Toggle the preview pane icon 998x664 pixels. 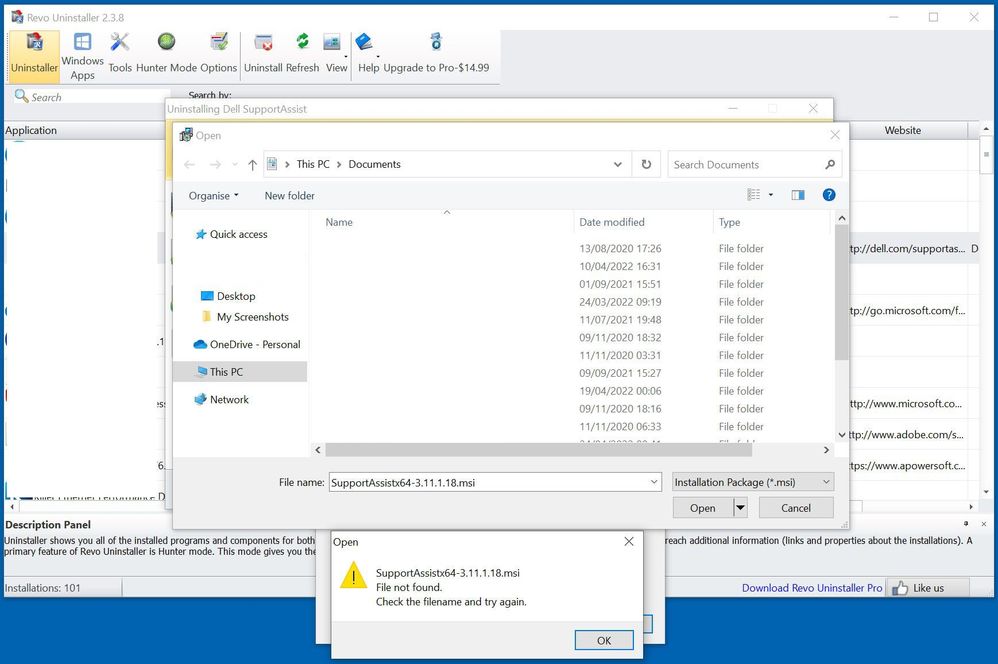pos(798,195)
